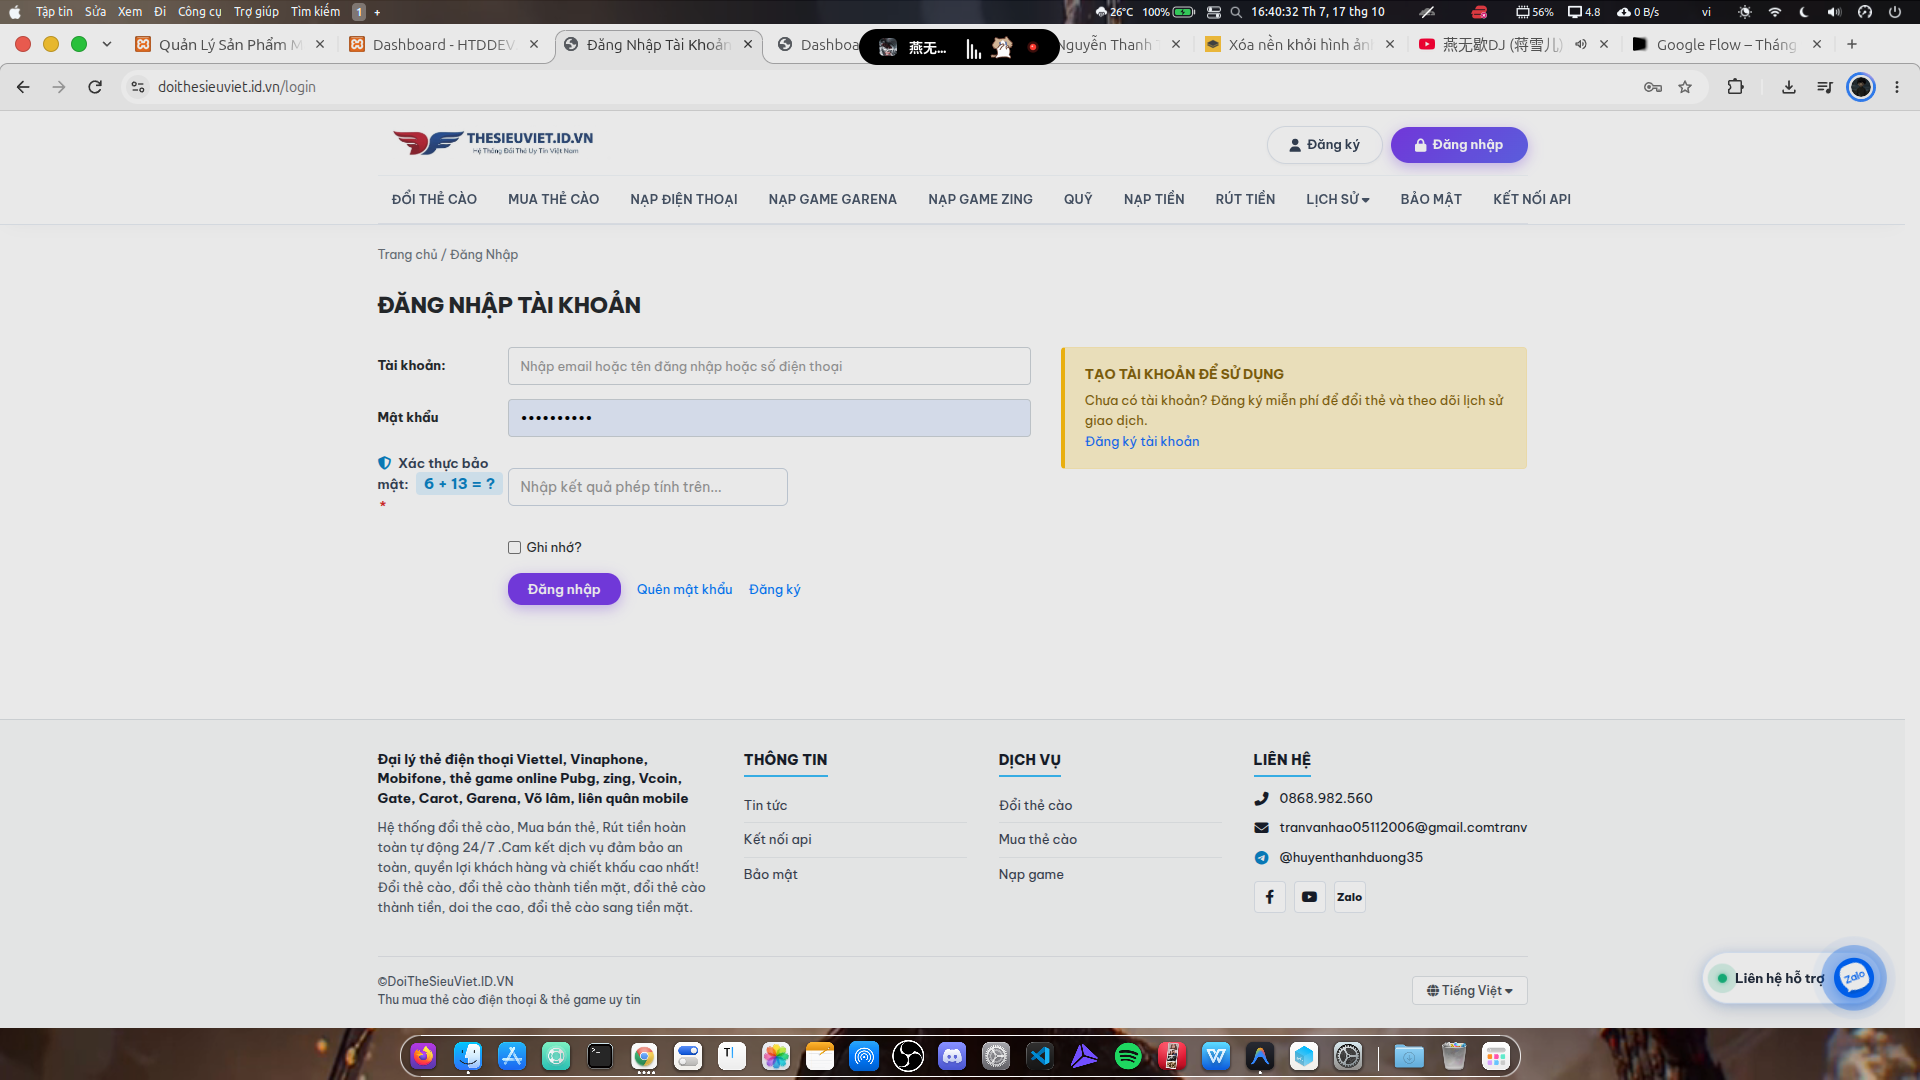1920x1080 pixels.
Task: Open Firefox from the dock
Action: click(x=424, y=1056)
